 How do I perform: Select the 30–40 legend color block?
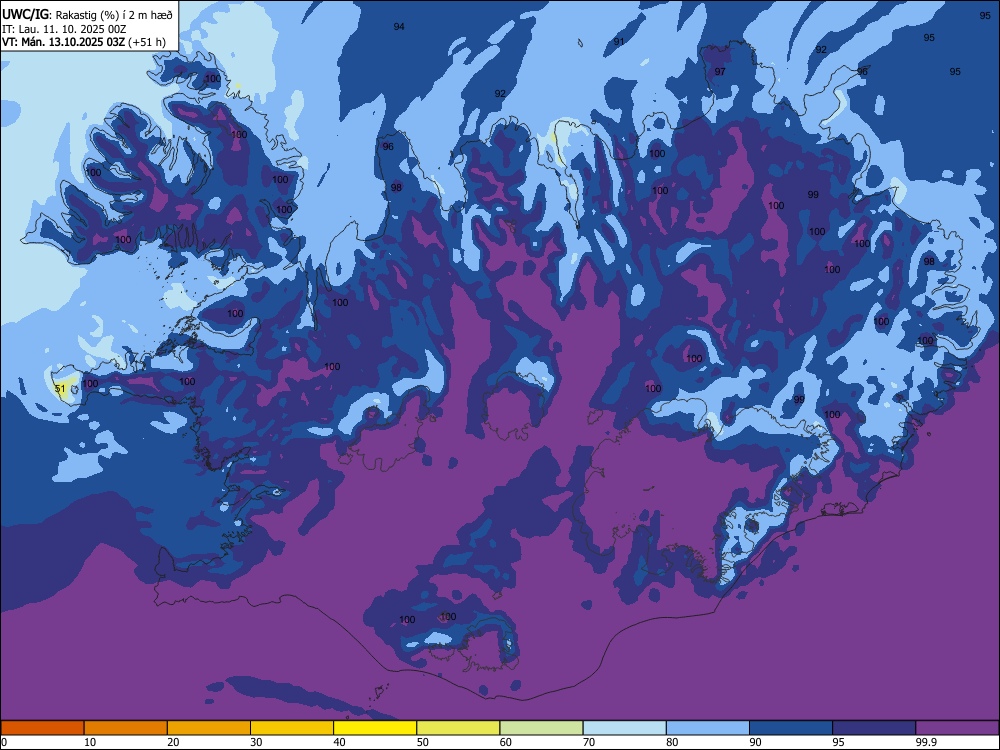(292, 728)
